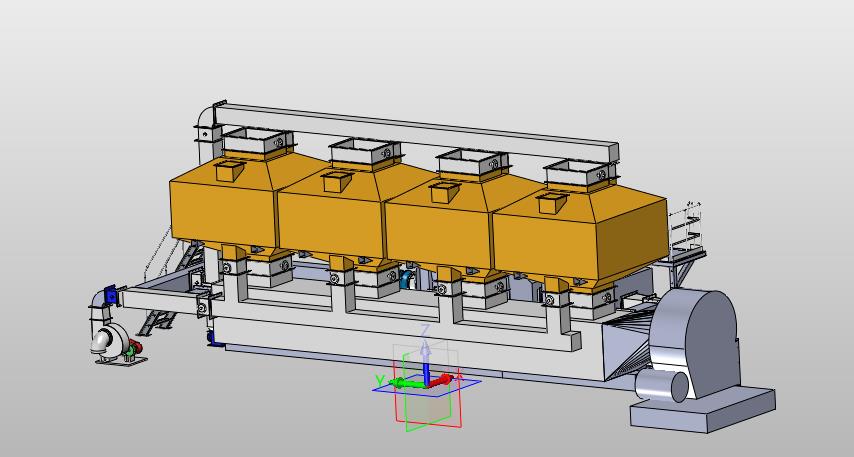The height and width of the screenshot is (457, 854).
Task: Click the green Y axis label
Action: (x=380, y=381)
